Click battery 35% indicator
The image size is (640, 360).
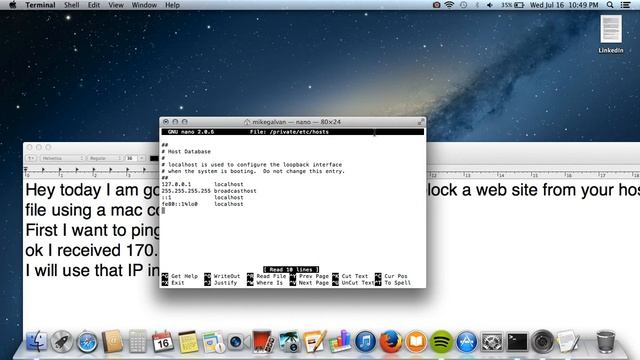(x=513, y=5)
